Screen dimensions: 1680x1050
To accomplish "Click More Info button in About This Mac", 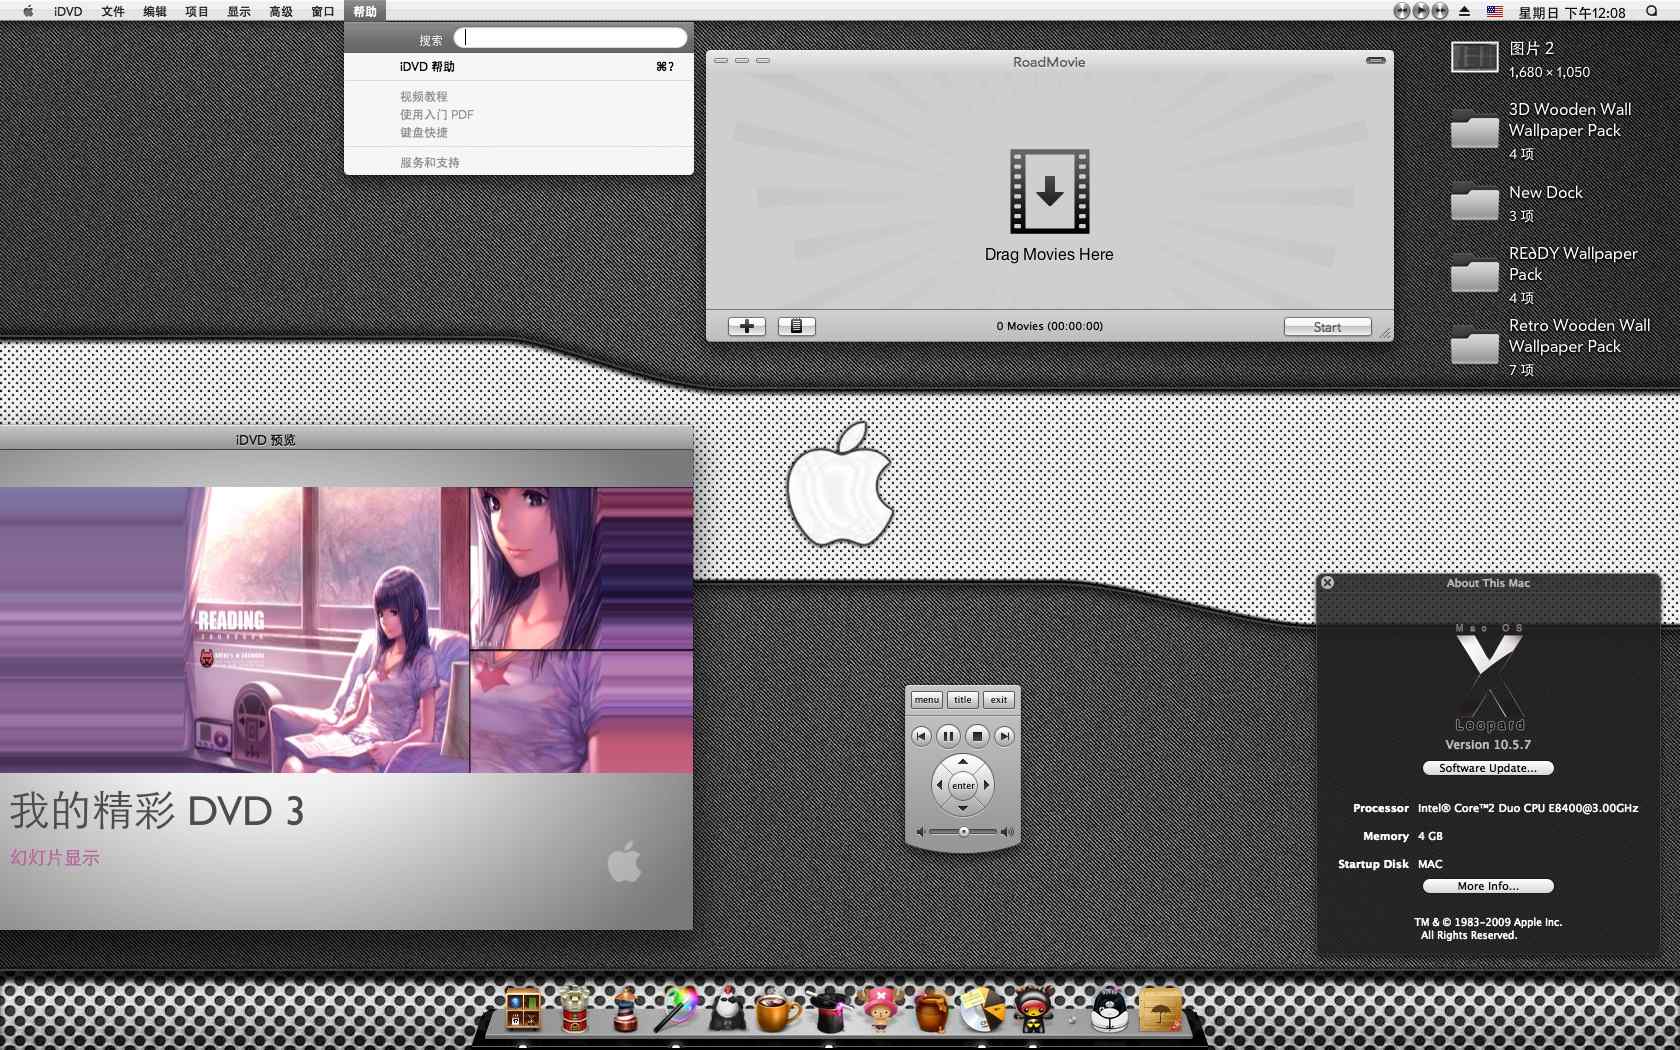I will pos(1488,886).
